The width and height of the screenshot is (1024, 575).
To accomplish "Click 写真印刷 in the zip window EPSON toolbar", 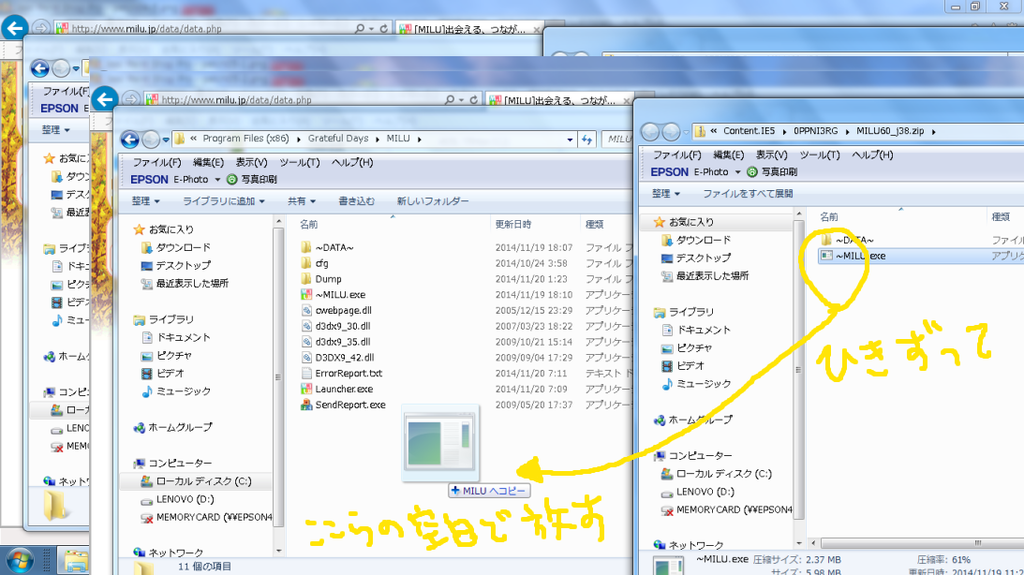I will (x=773, y=172).
